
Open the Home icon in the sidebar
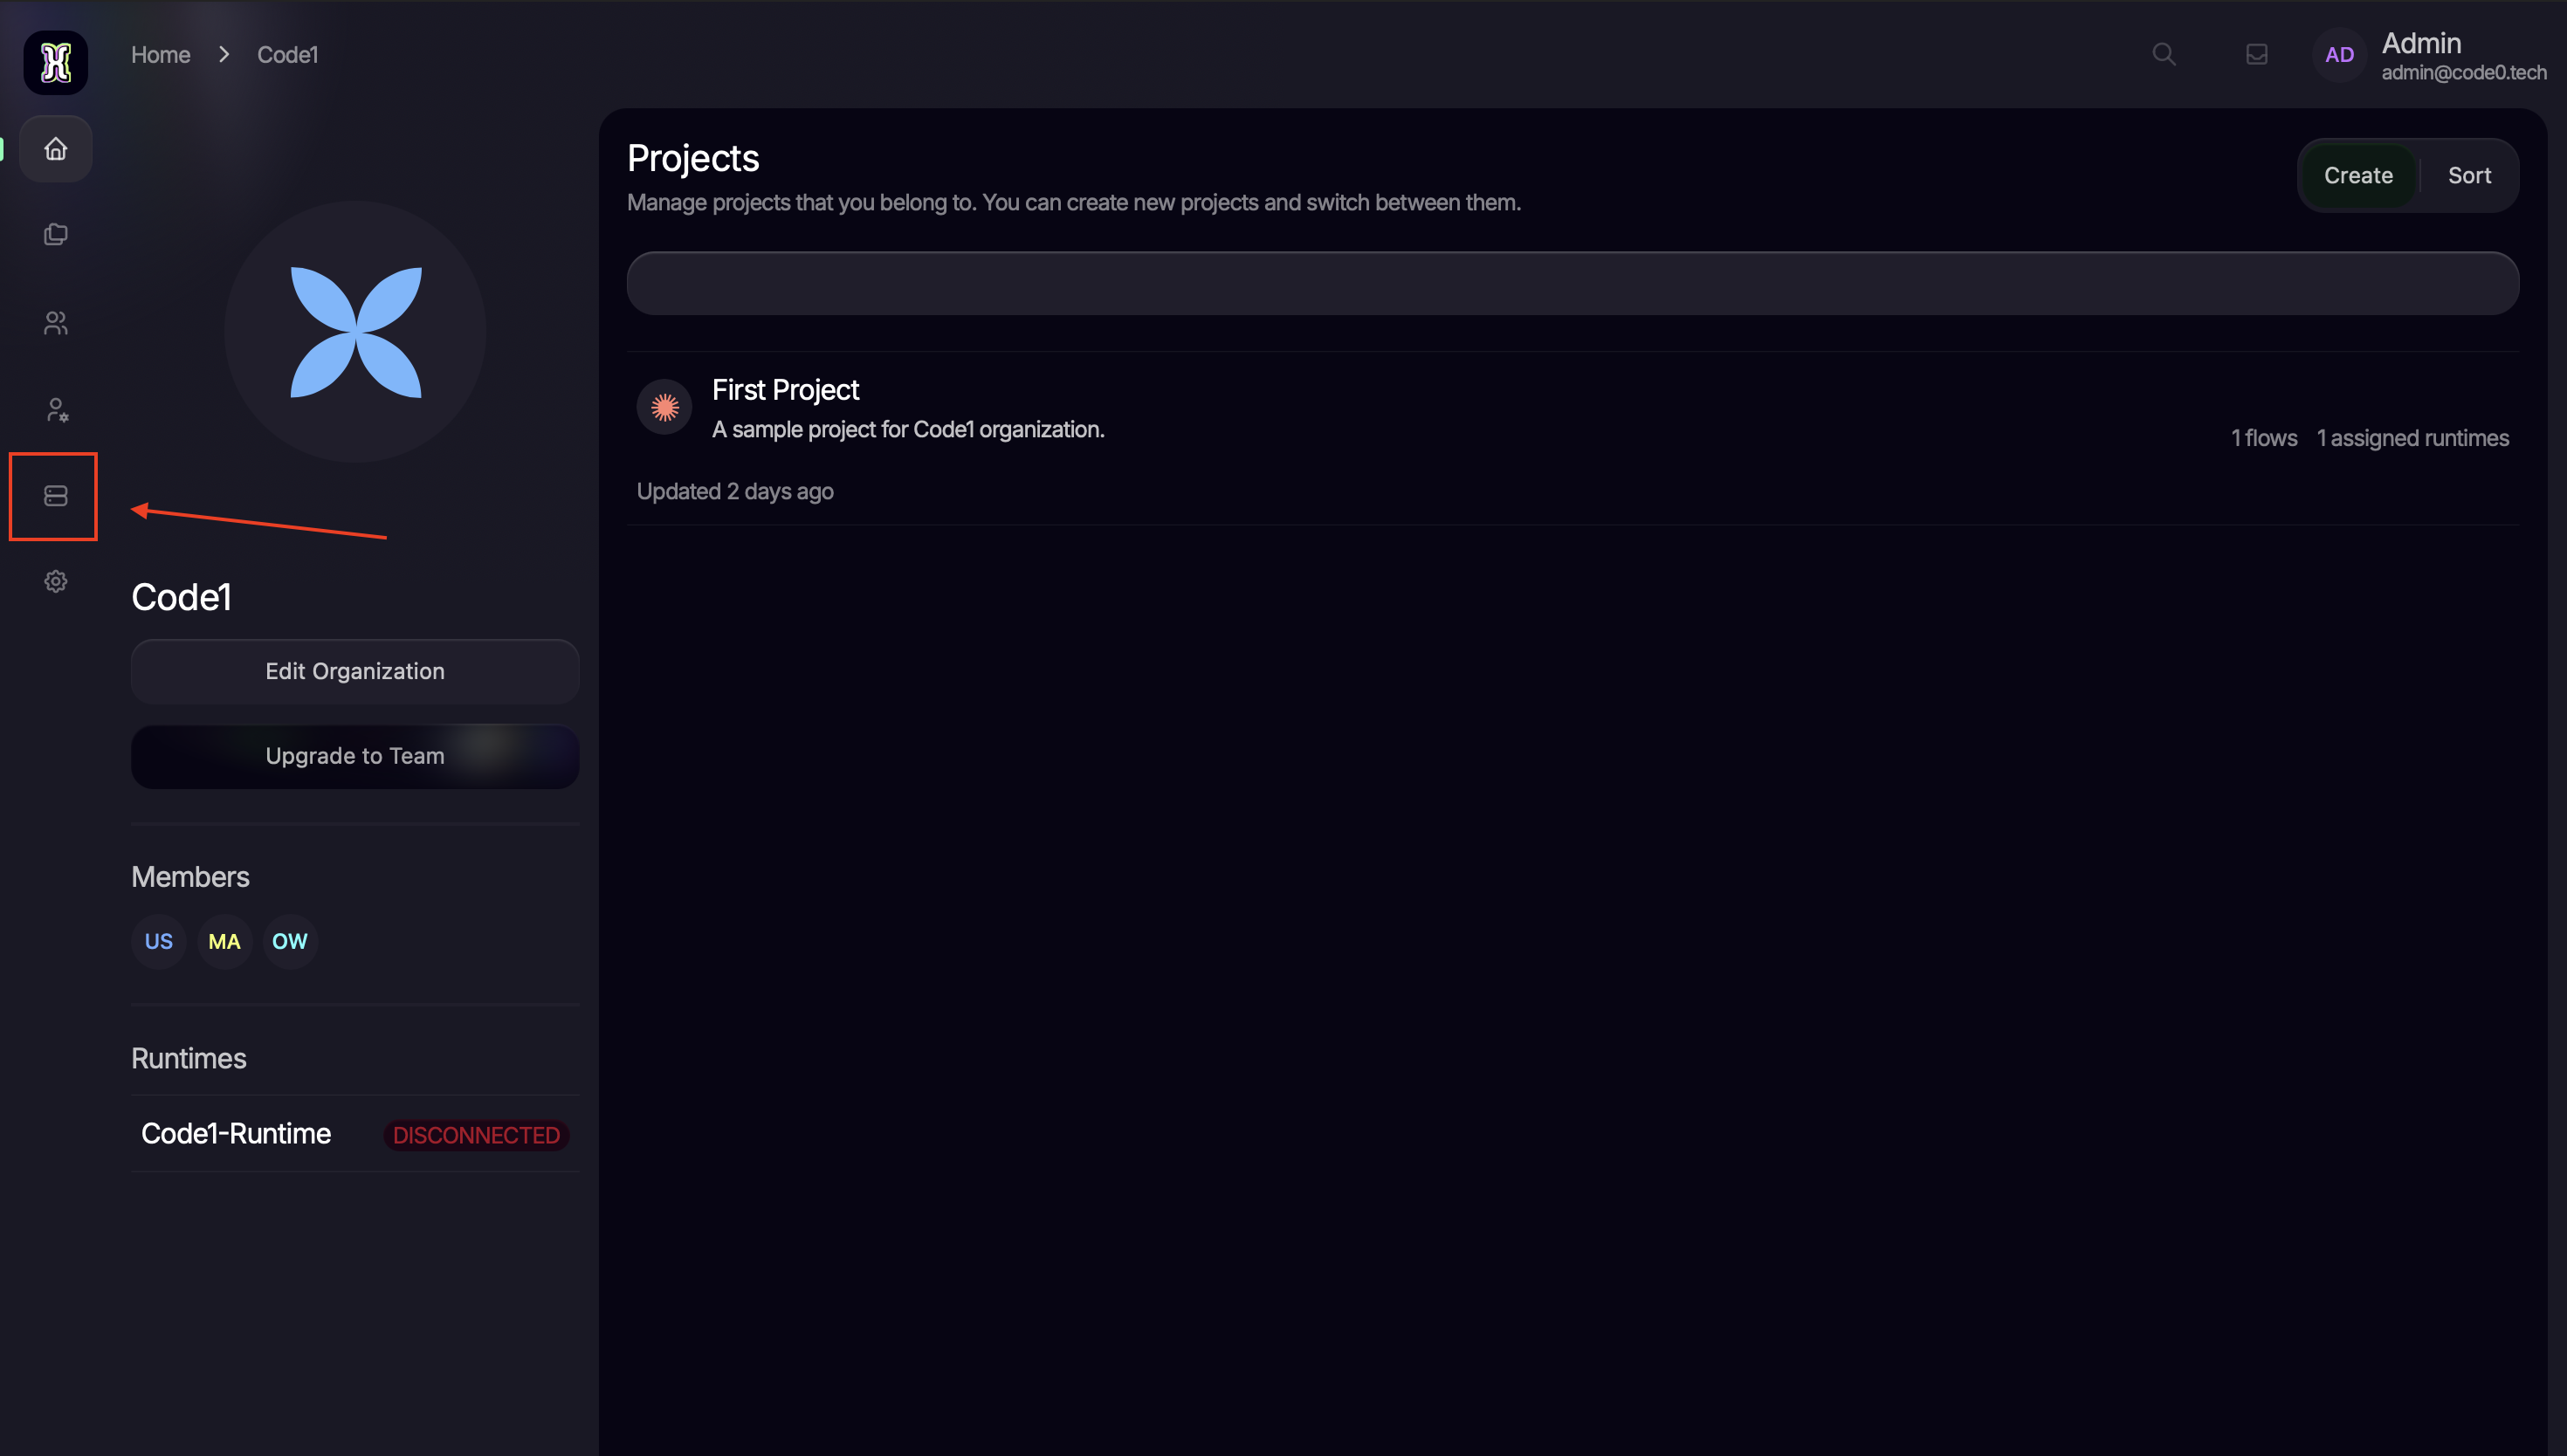coord(55,148)
